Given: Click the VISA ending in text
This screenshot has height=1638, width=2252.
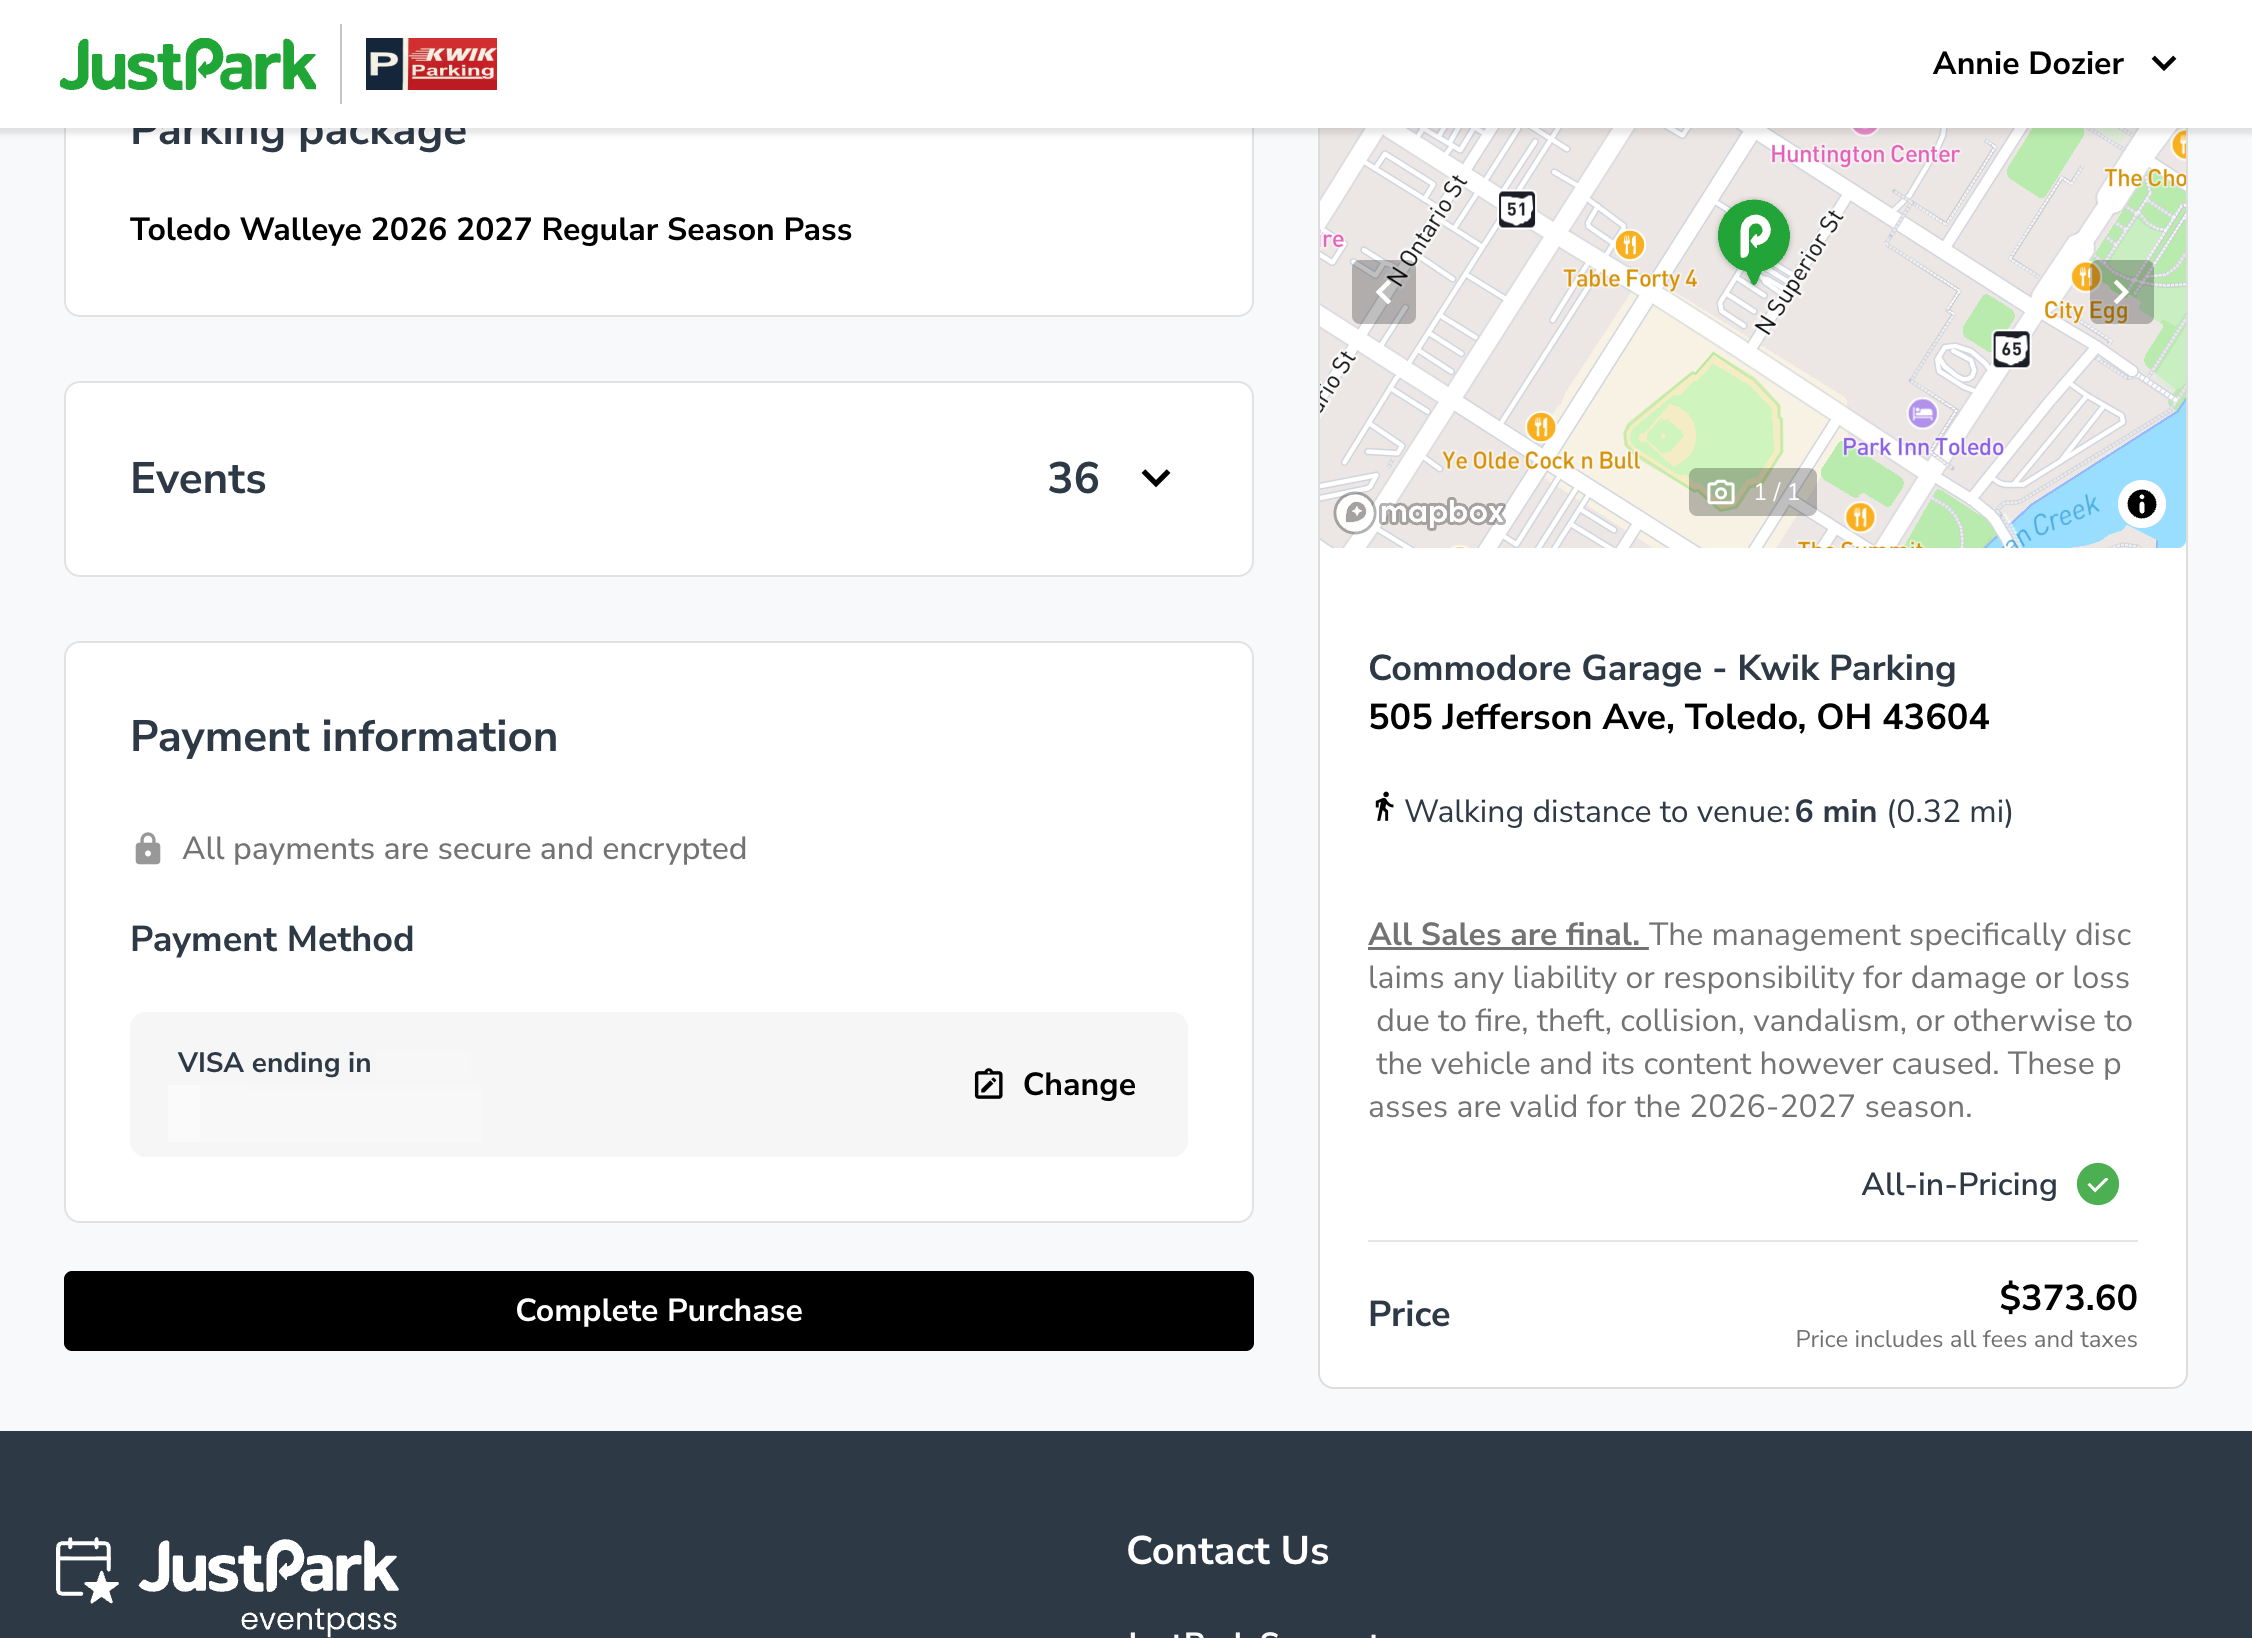Looking at the screenshot, I should click(274, 1062).
